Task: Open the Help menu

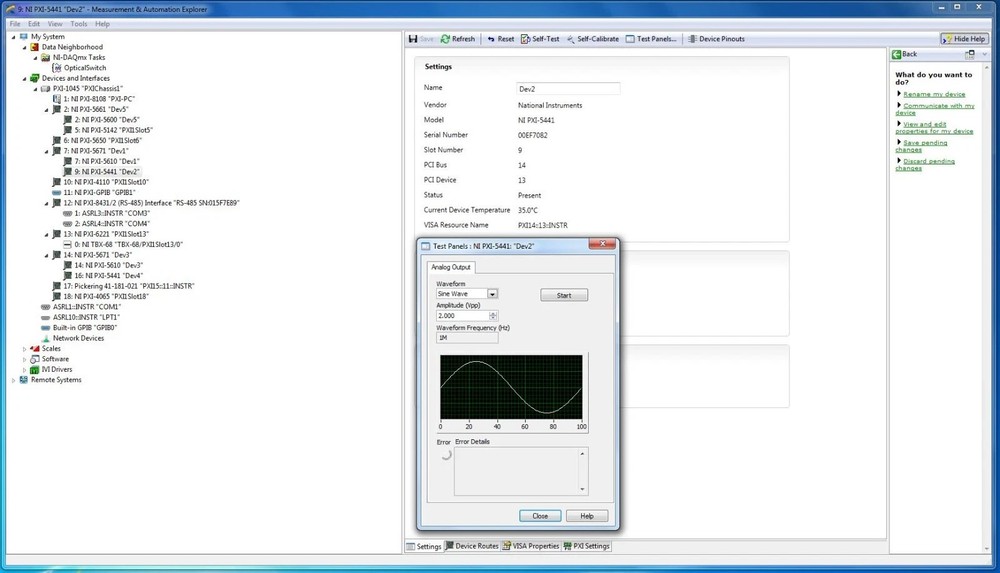Action: [102, 24]
